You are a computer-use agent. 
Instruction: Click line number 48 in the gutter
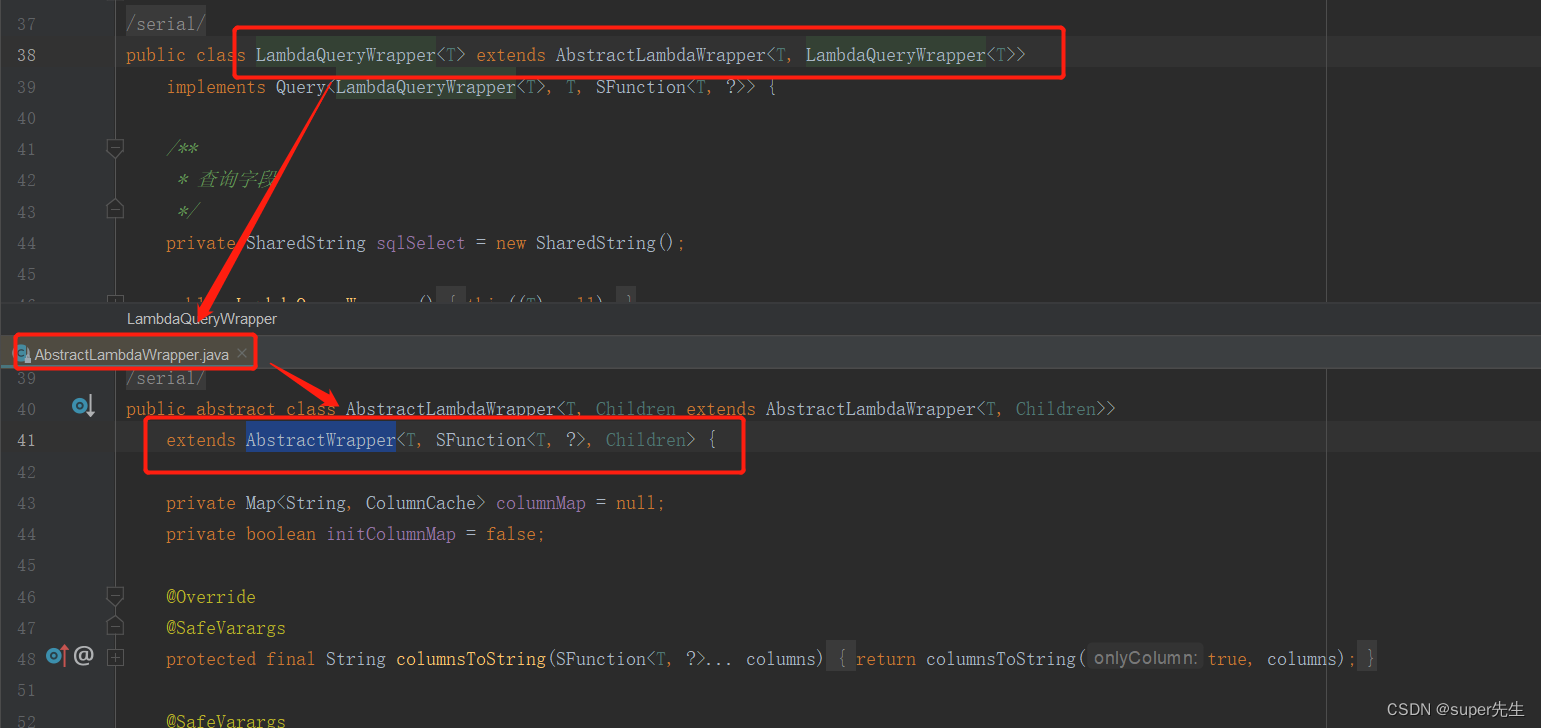click(27, 659)
